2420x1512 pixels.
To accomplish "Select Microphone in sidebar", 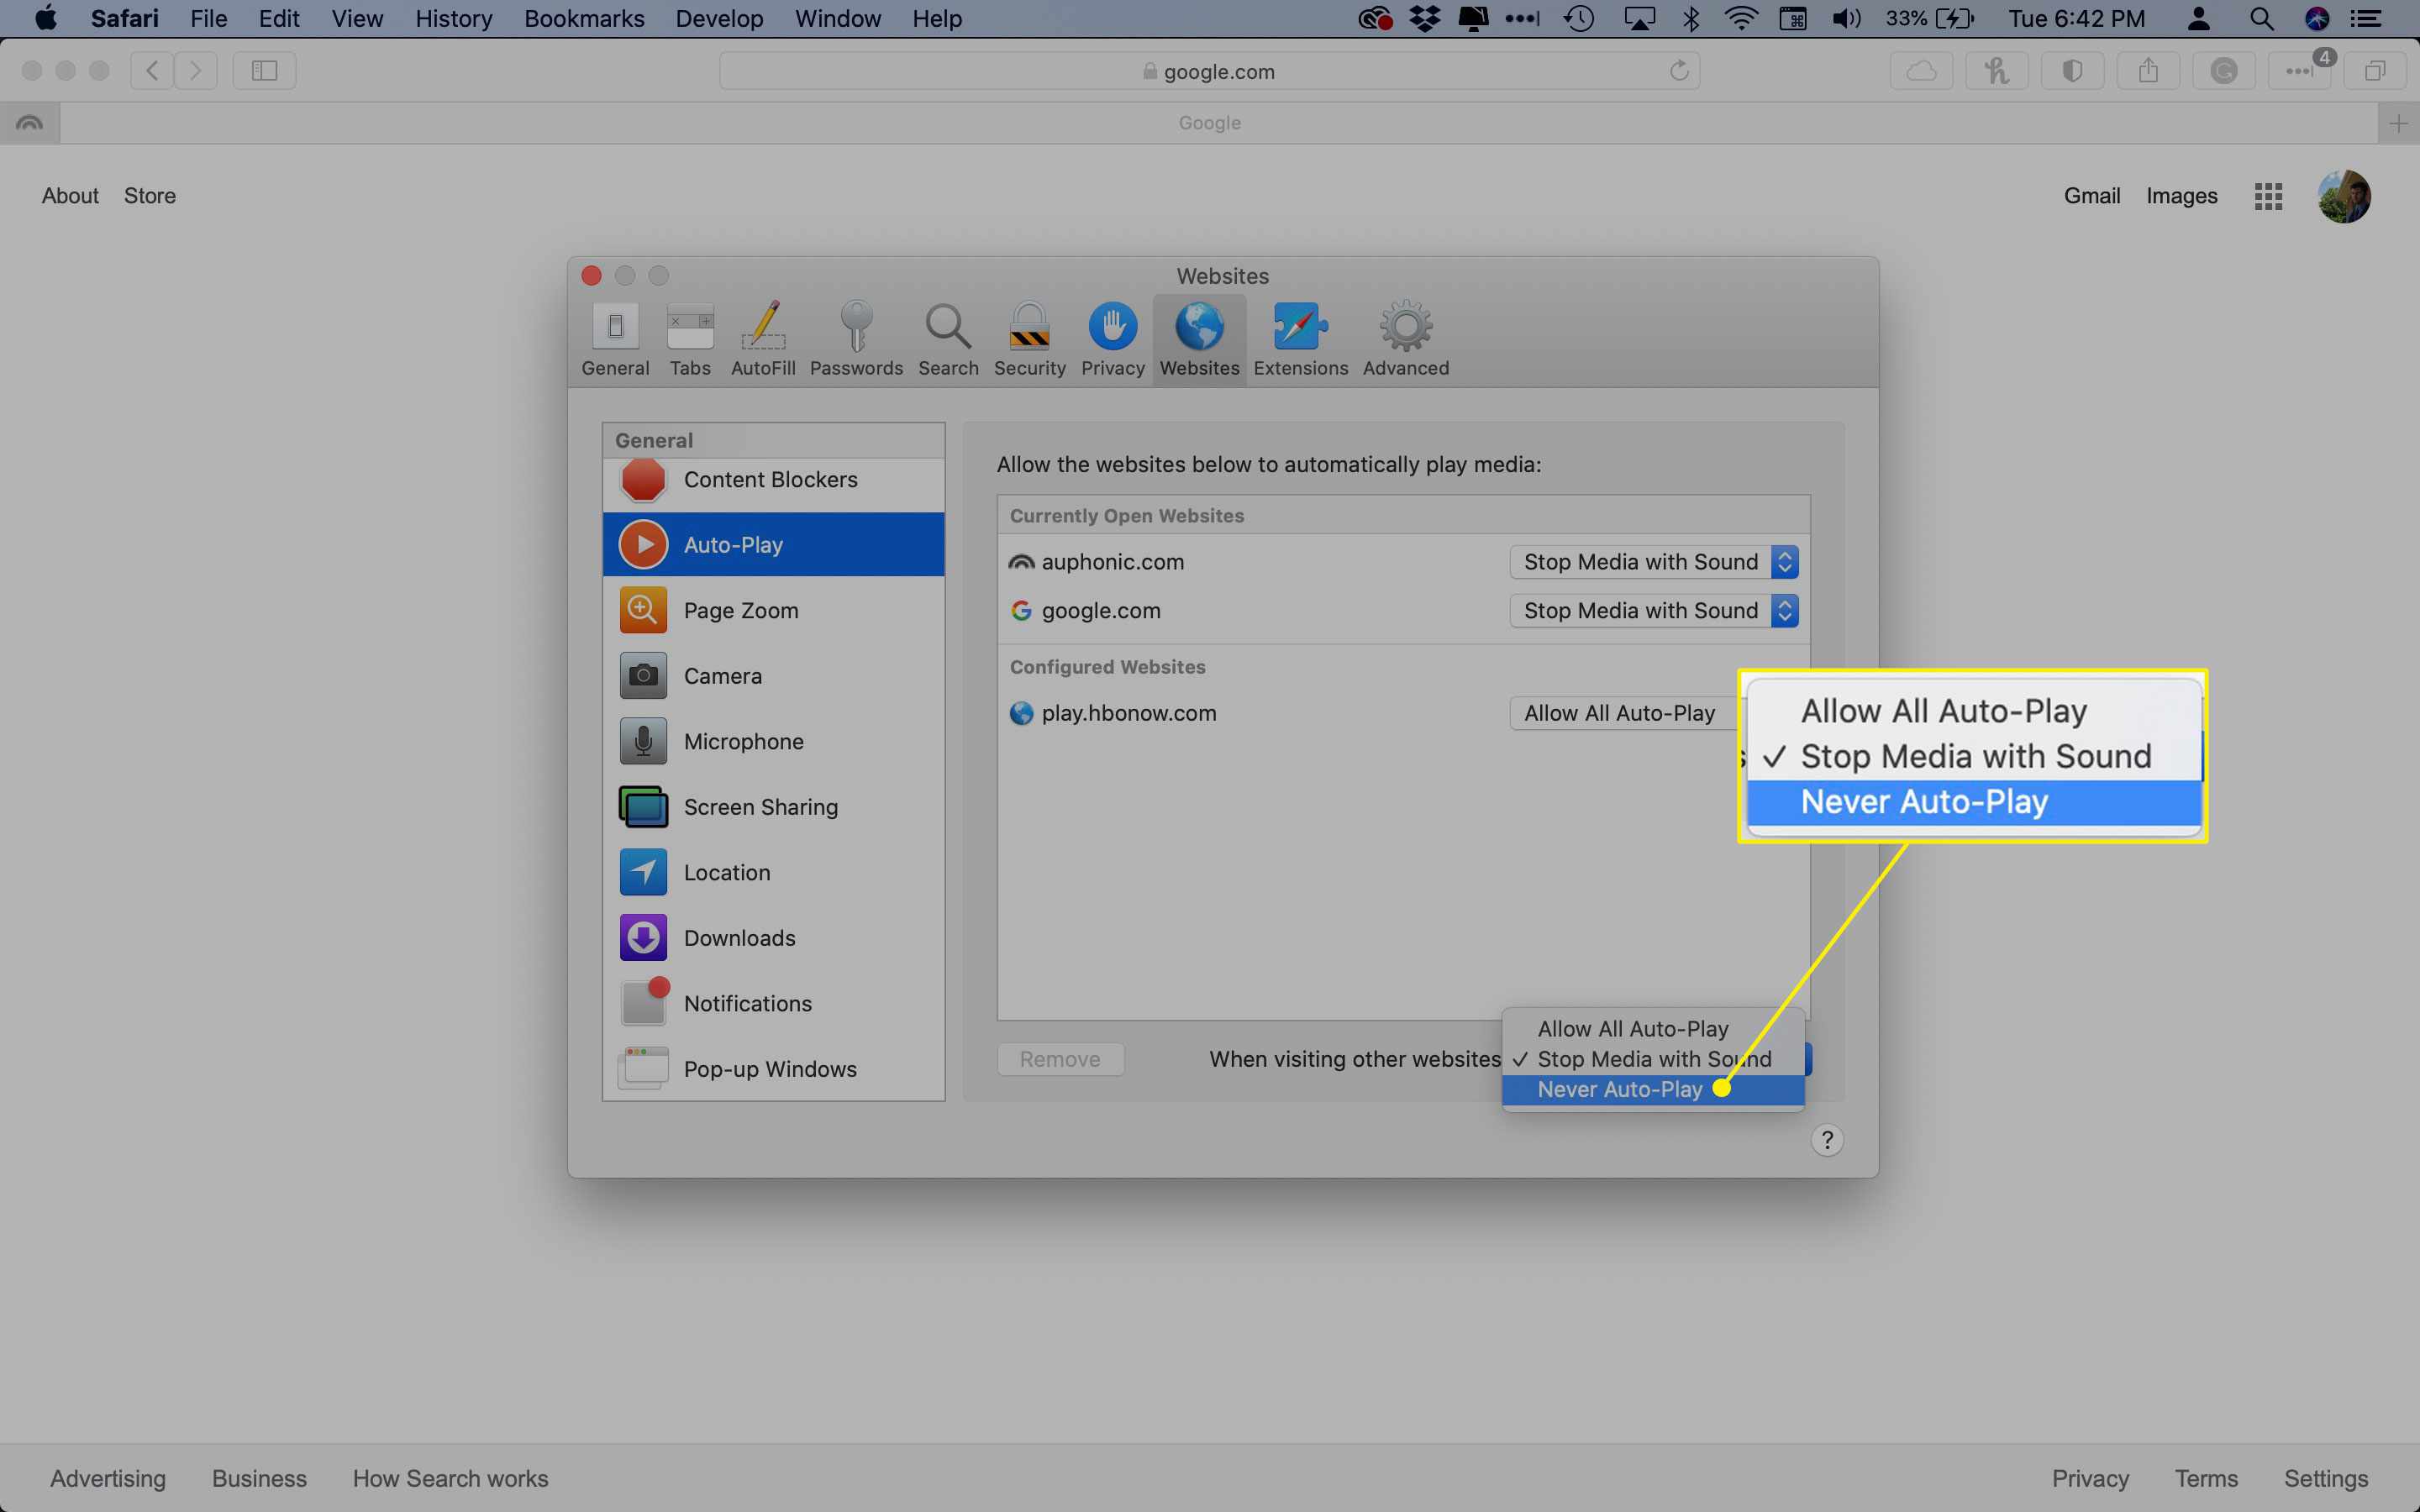I will [773, 741].
